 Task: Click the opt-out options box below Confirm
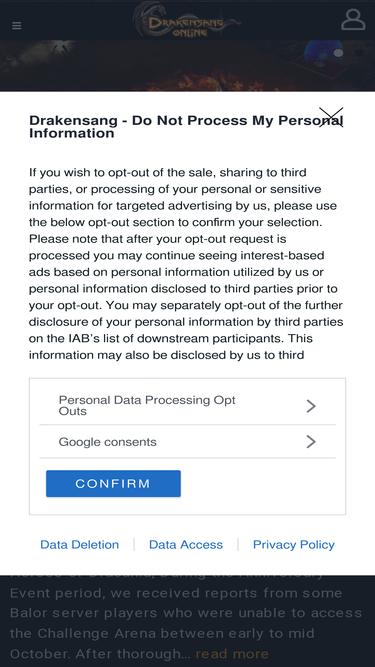pyautogui.click(x=188, y=446)
